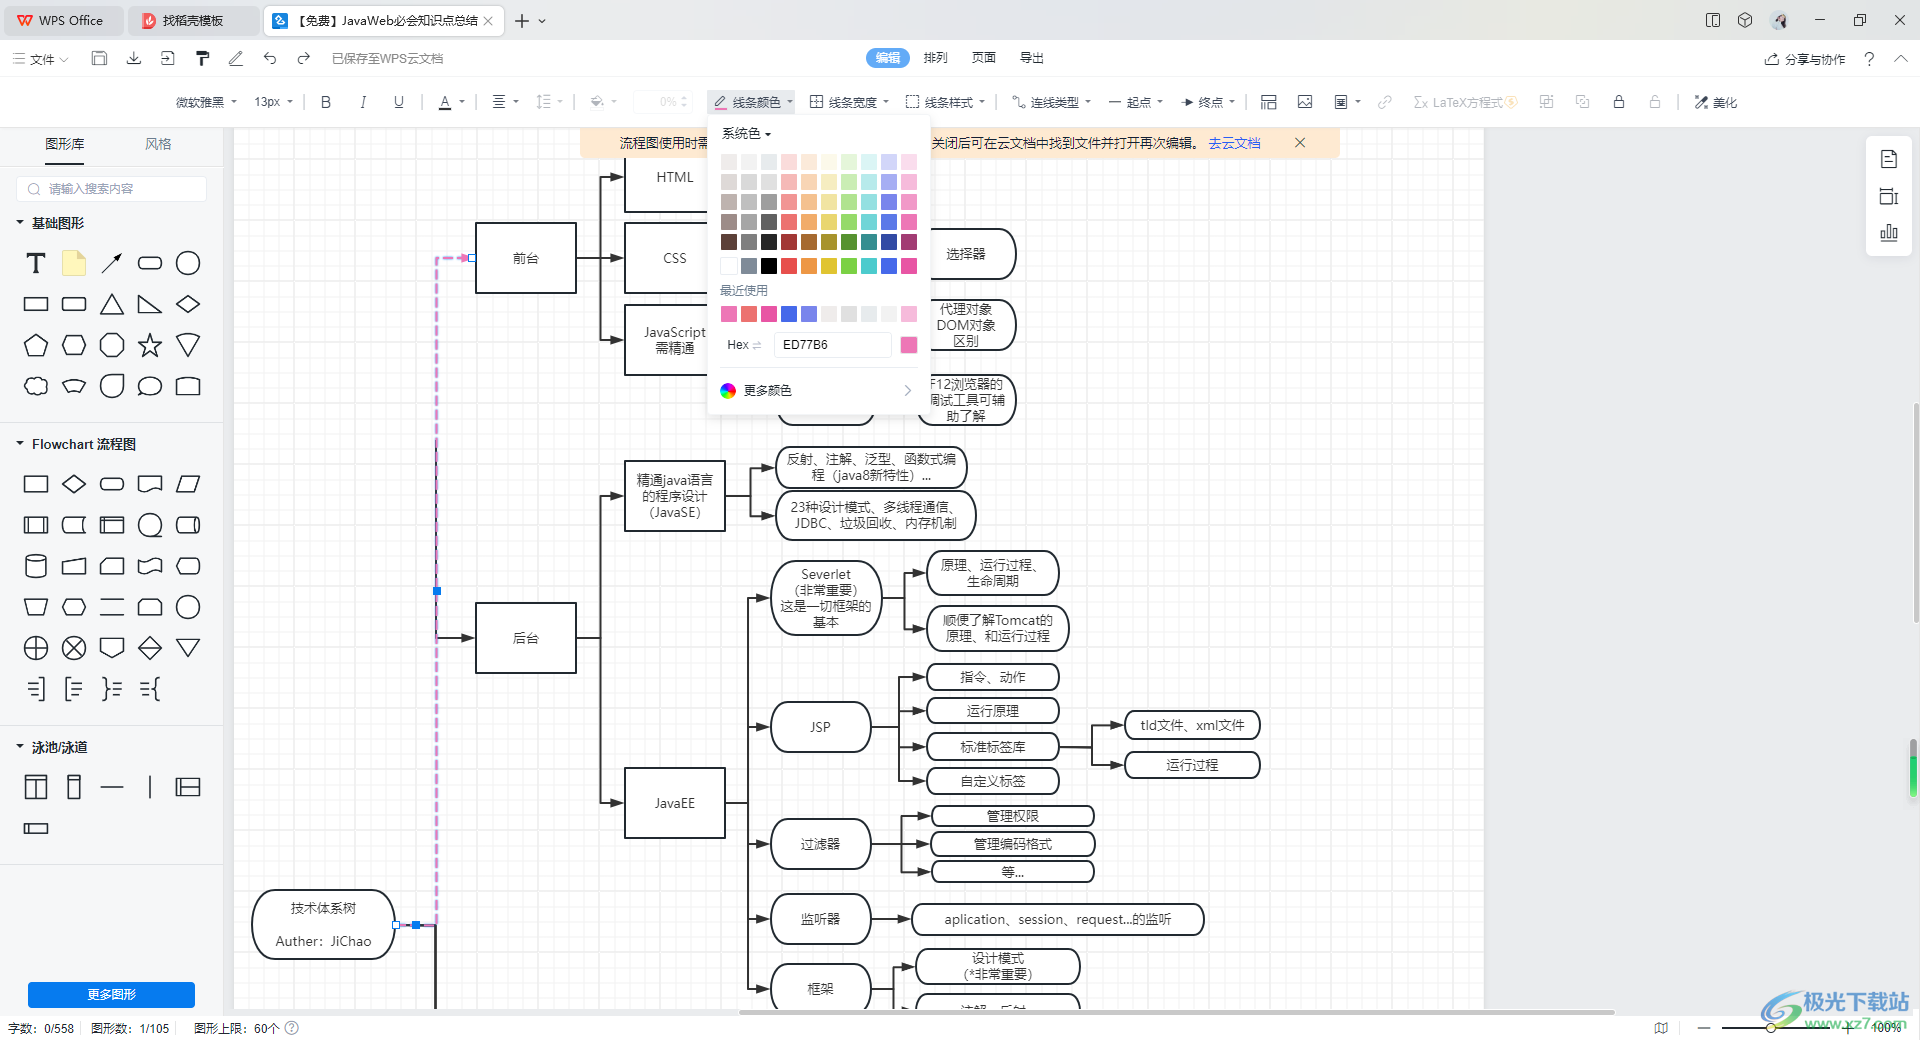This screenshot has width=1920, height=1040.
Task: Select the pentagon shape
Action: 36,345
